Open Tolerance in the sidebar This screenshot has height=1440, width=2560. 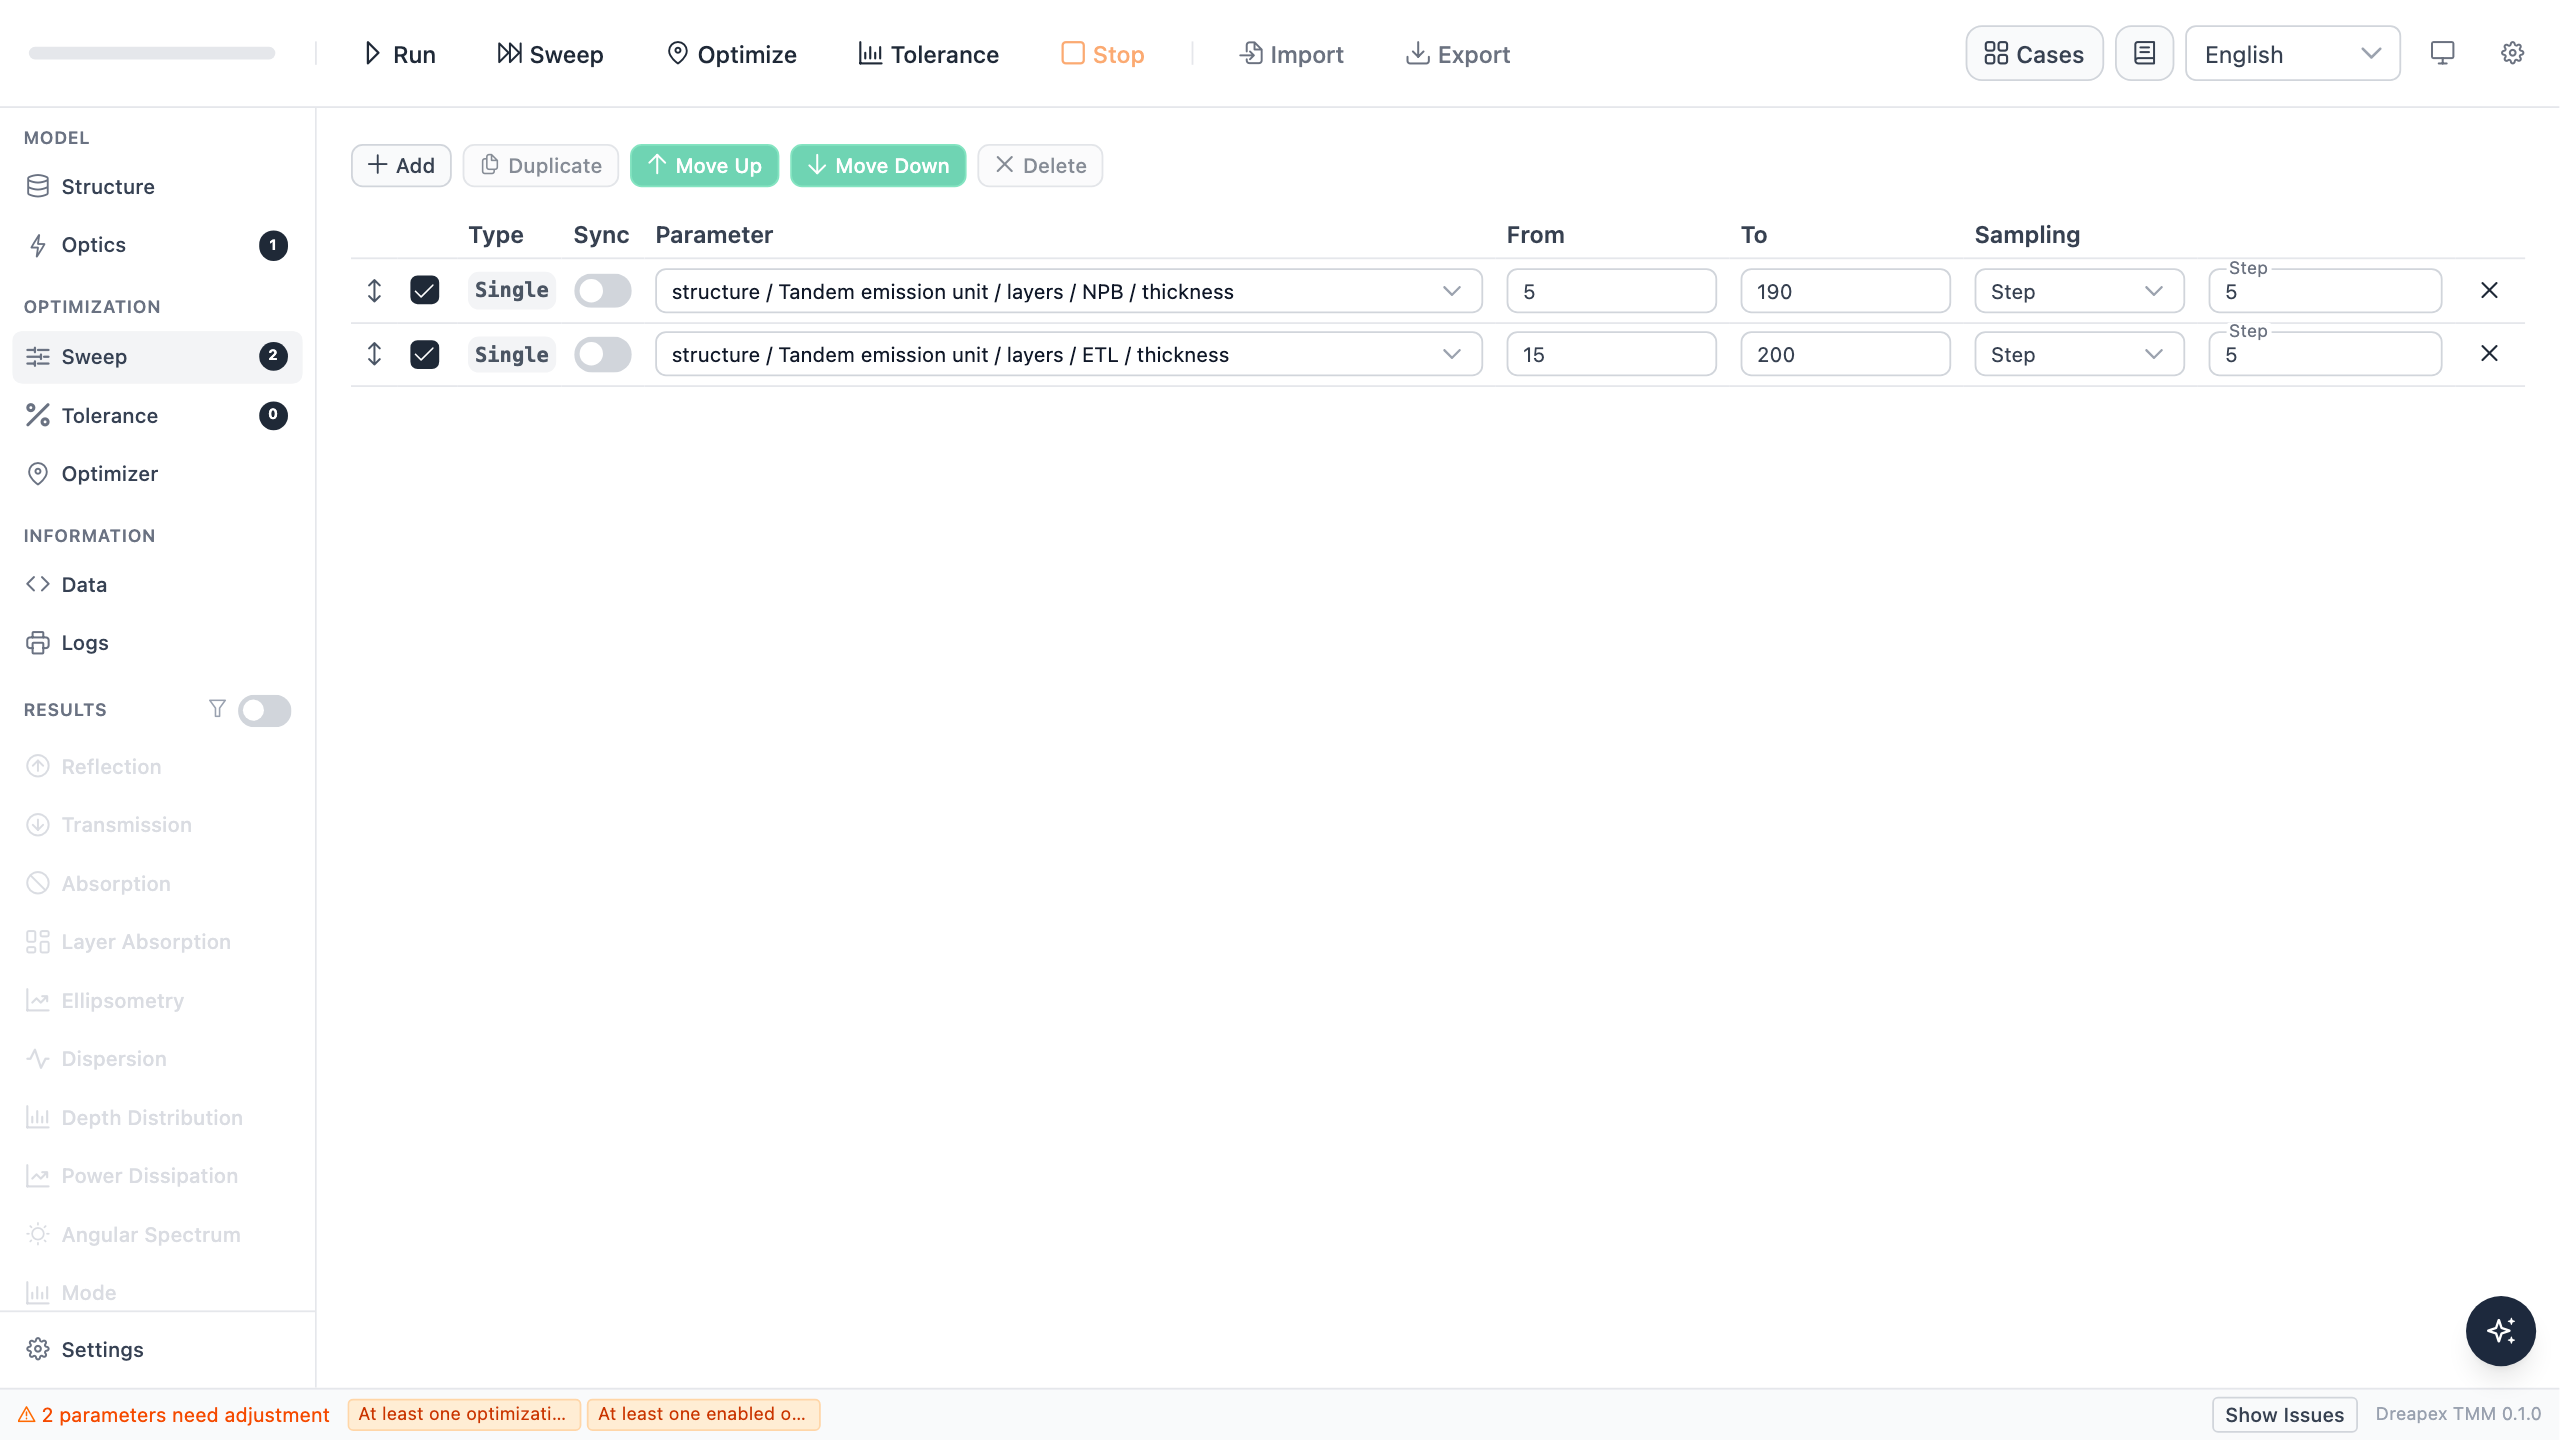[x=157, y=415]
